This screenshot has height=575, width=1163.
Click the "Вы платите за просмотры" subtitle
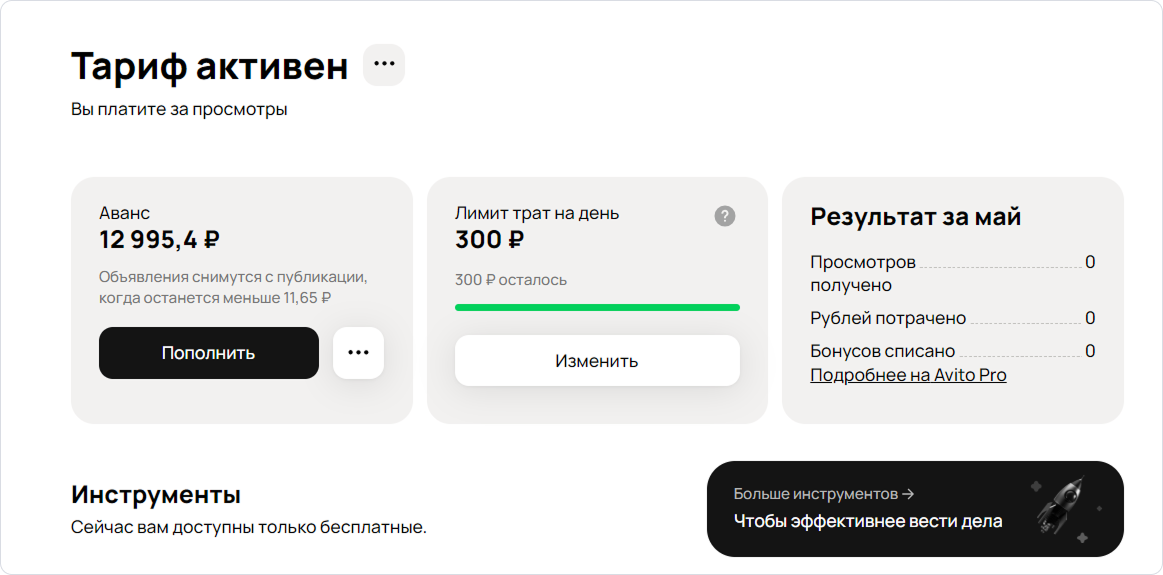coord(179,109)
